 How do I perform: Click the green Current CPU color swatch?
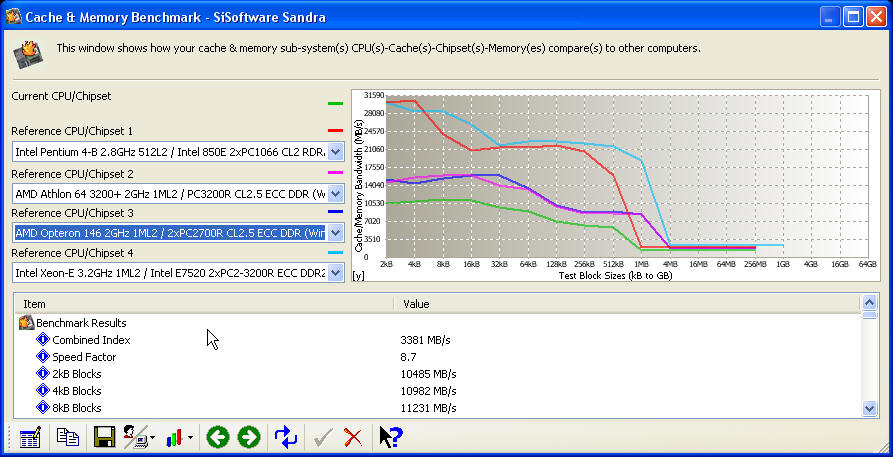pyautogui.click(x=335, y=104)
